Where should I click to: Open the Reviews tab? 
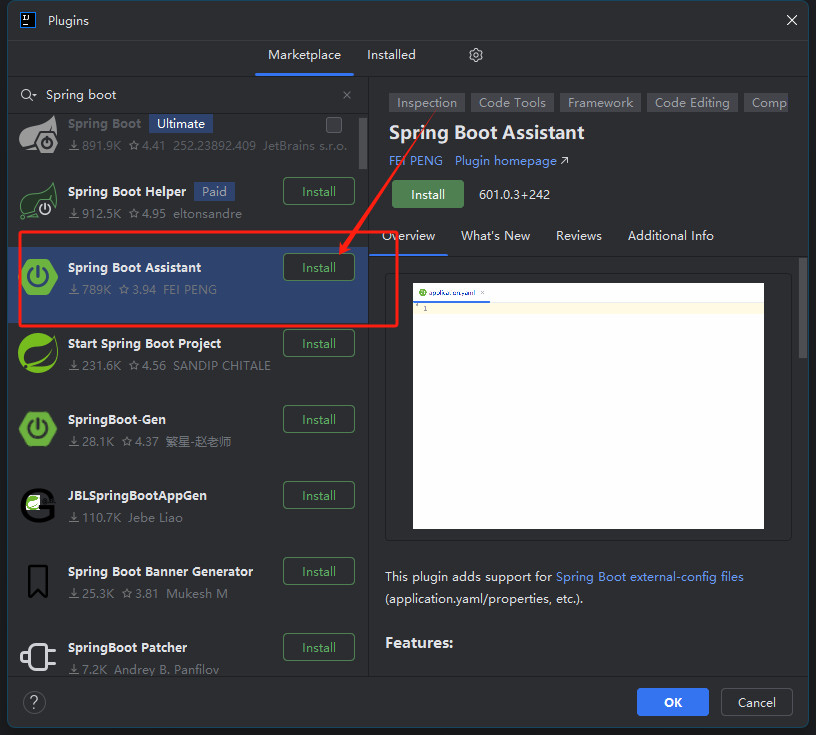click(579, 236)
